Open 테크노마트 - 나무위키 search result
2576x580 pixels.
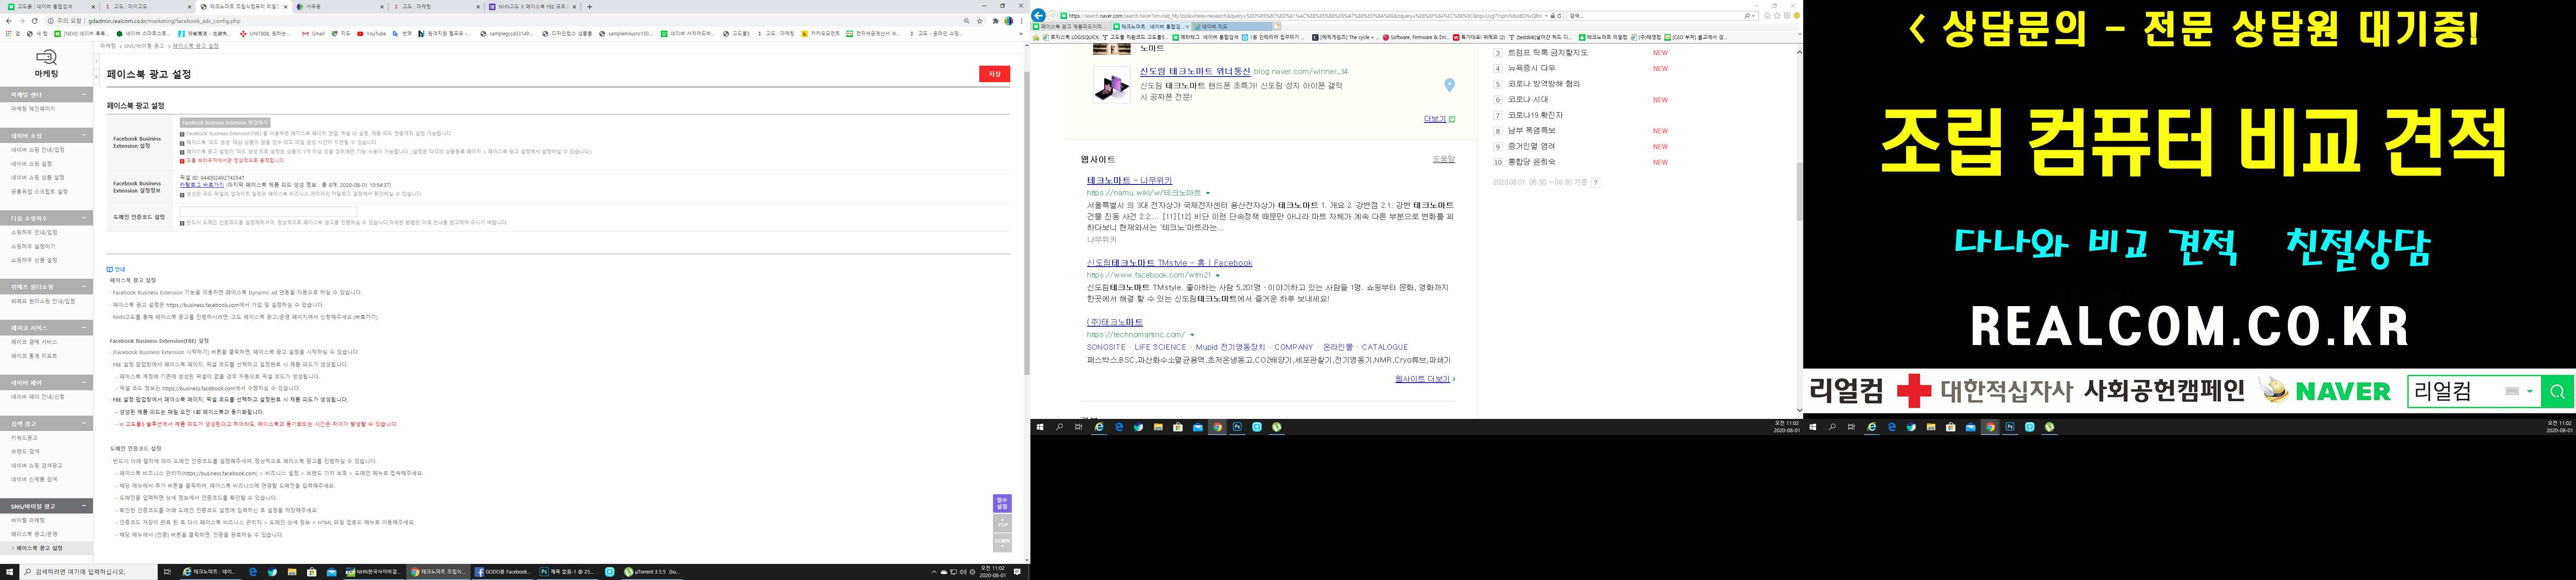pyautogui.click(x=1129, y=180)
